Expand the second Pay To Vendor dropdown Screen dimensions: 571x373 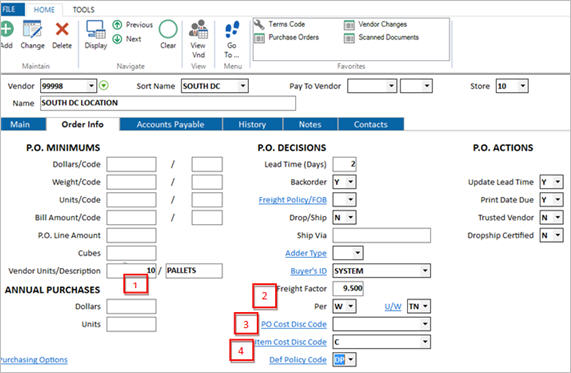coord(426,86)
